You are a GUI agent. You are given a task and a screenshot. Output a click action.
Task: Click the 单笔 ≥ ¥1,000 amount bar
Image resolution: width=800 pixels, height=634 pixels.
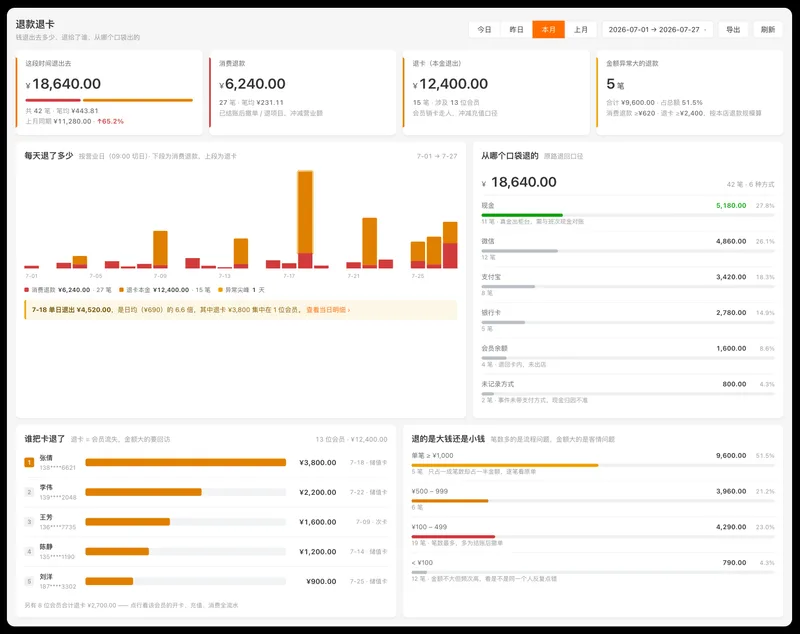(505, 465)
